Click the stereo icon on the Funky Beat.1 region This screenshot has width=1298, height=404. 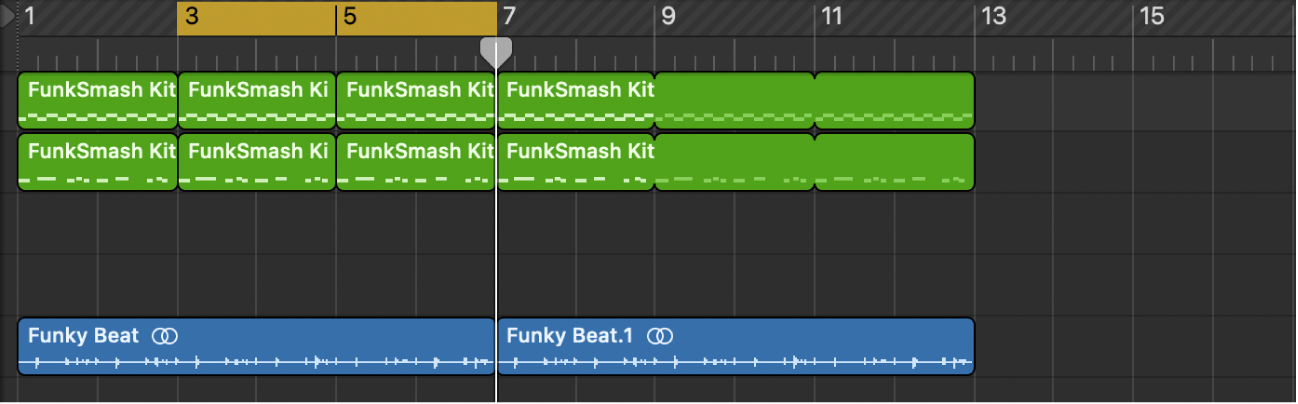[658, 336]
